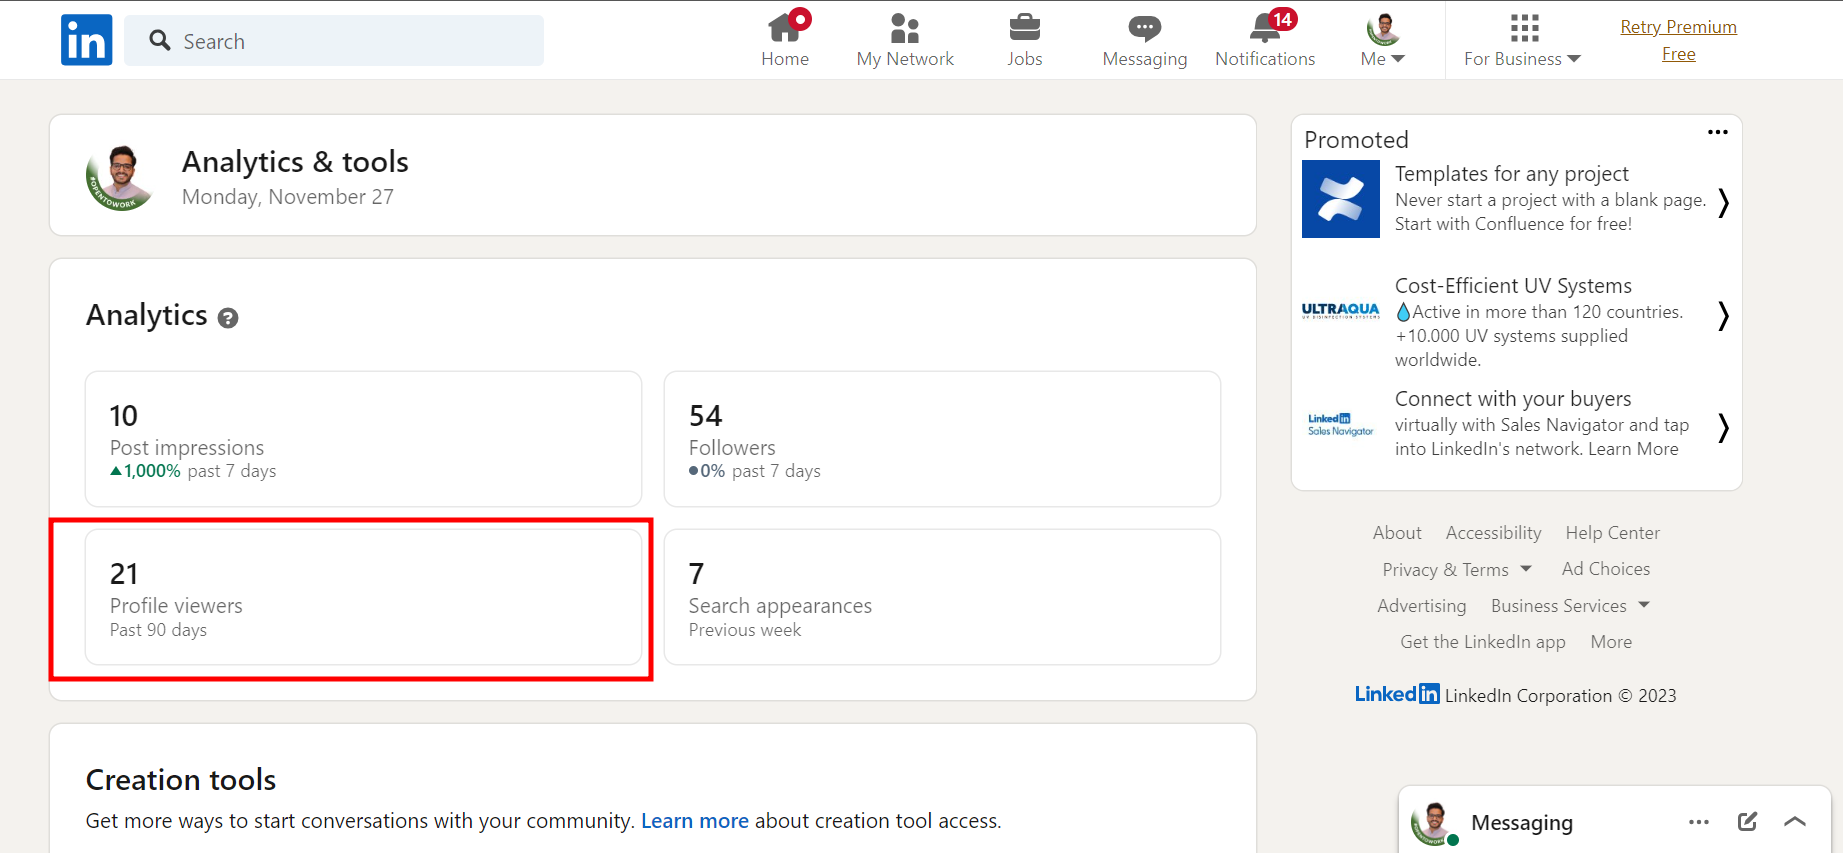
Task: Open the Messaging overlay three-dot options
Action: point(1698,822)
